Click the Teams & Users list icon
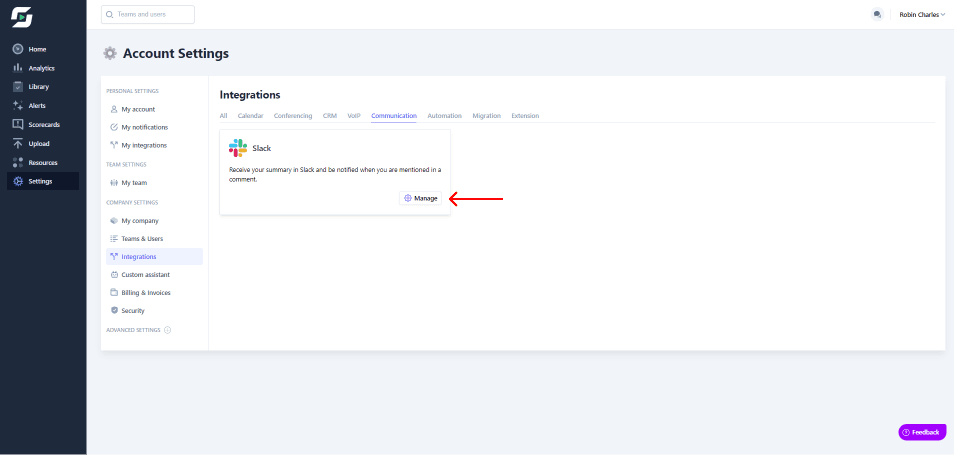The width and height of the screenshot is (954, 455). pyautogui.click(x=114, y=238)
